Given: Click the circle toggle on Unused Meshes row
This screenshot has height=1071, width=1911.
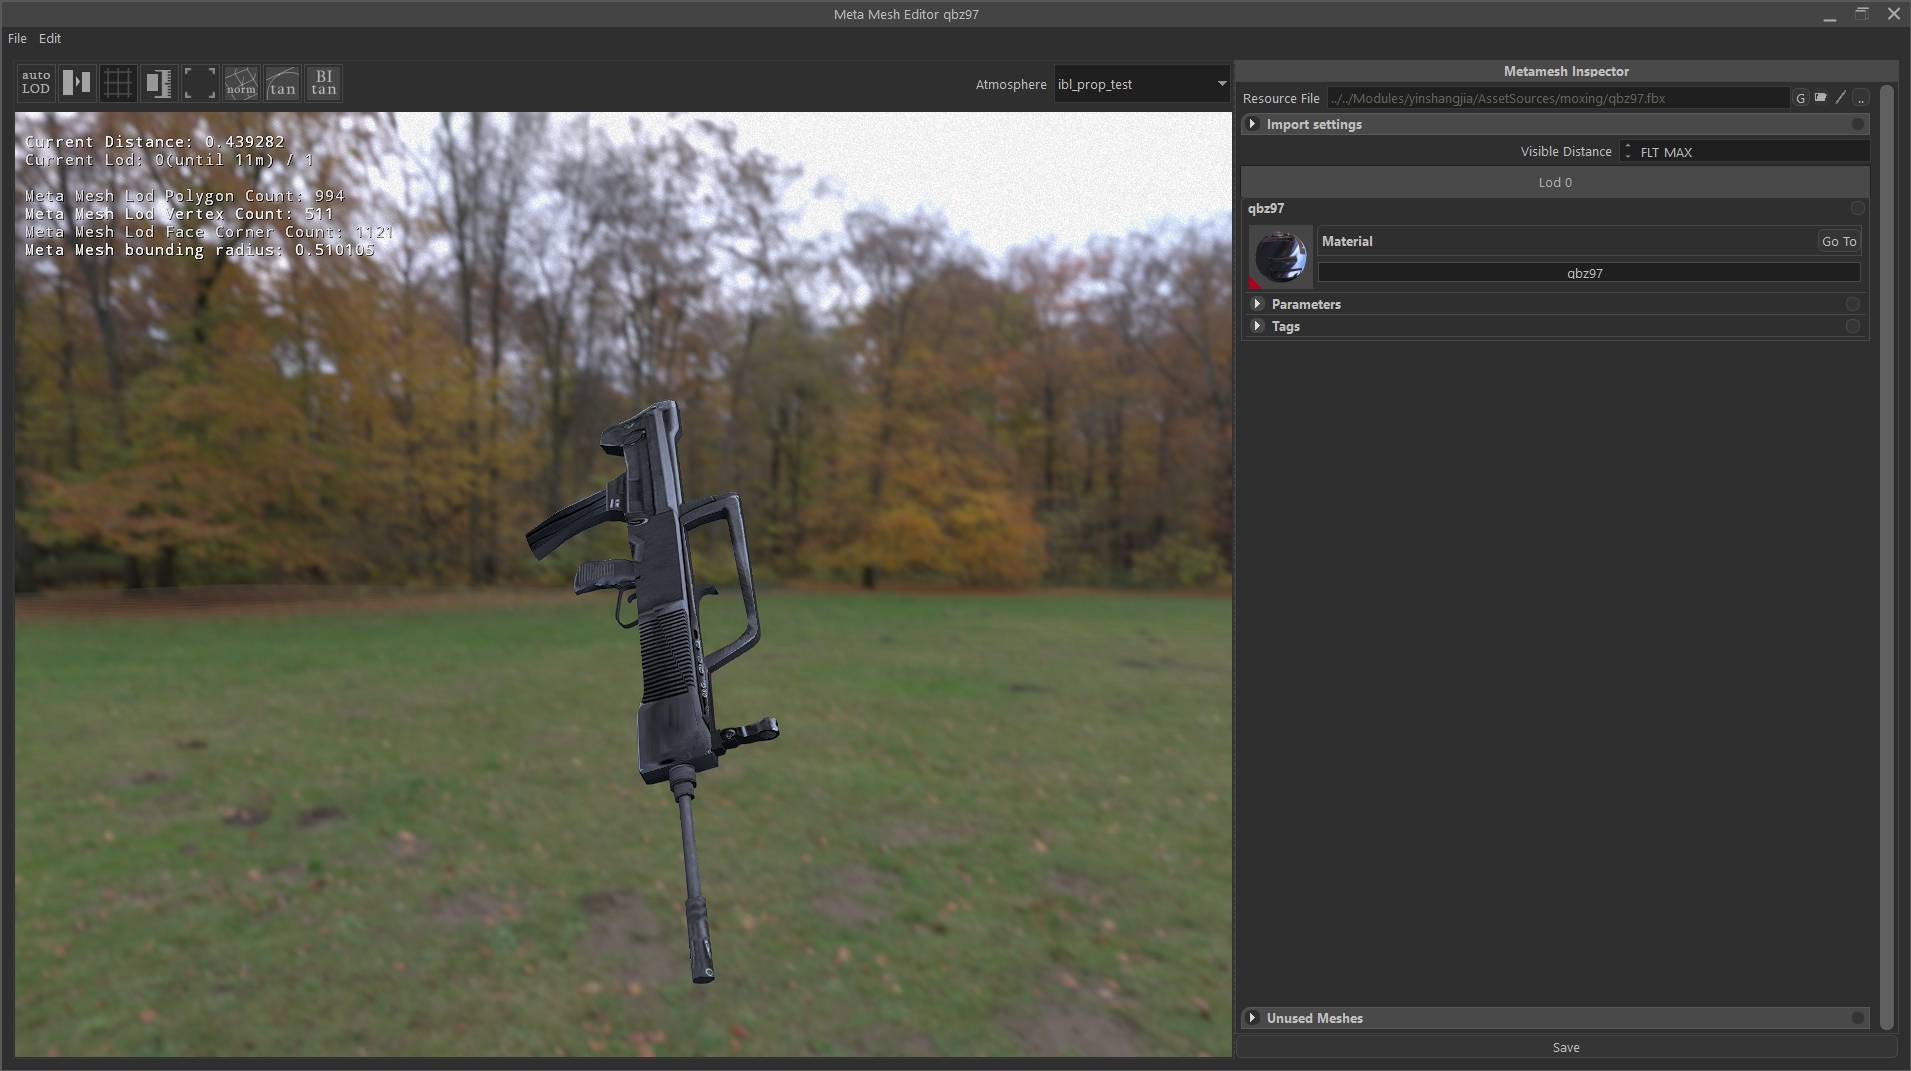Looking at the screenshot, I should [x=1858, y=1018].
